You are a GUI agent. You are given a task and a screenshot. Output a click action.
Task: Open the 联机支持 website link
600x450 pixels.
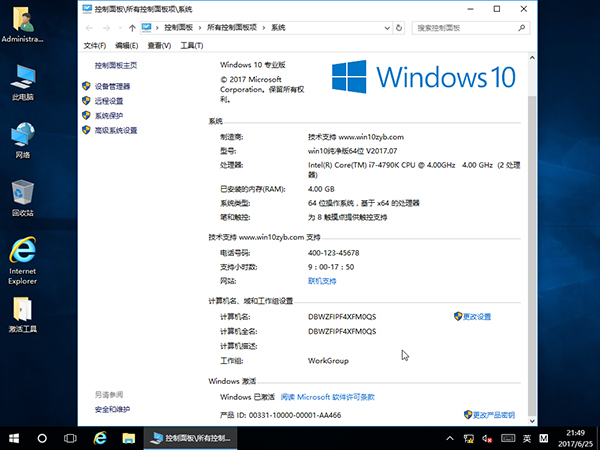tap(322, 281)
